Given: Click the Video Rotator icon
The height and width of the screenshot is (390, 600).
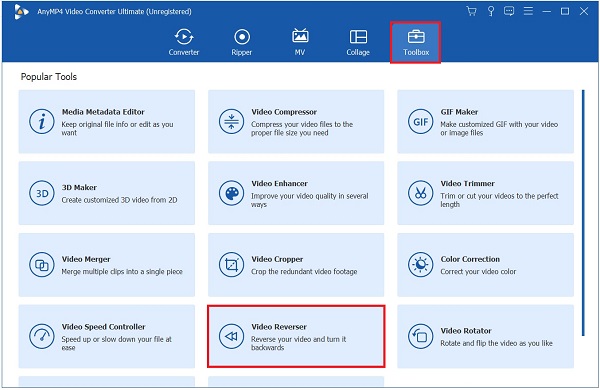Looking at the screenshot, I should (421, 336).
